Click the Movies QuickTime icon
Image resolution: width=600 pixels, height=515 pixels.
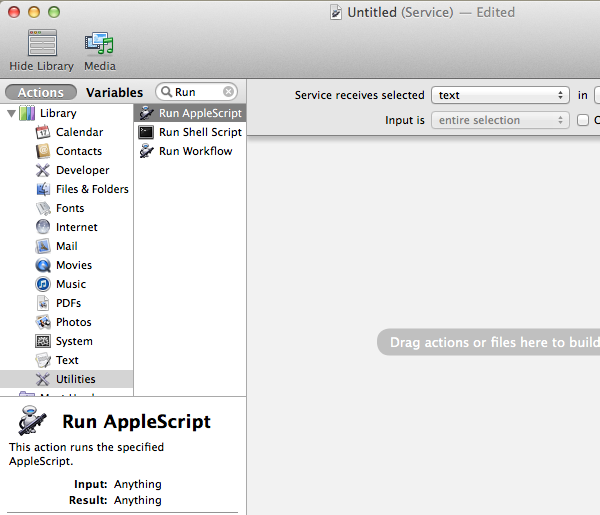(x=43, y=265)
